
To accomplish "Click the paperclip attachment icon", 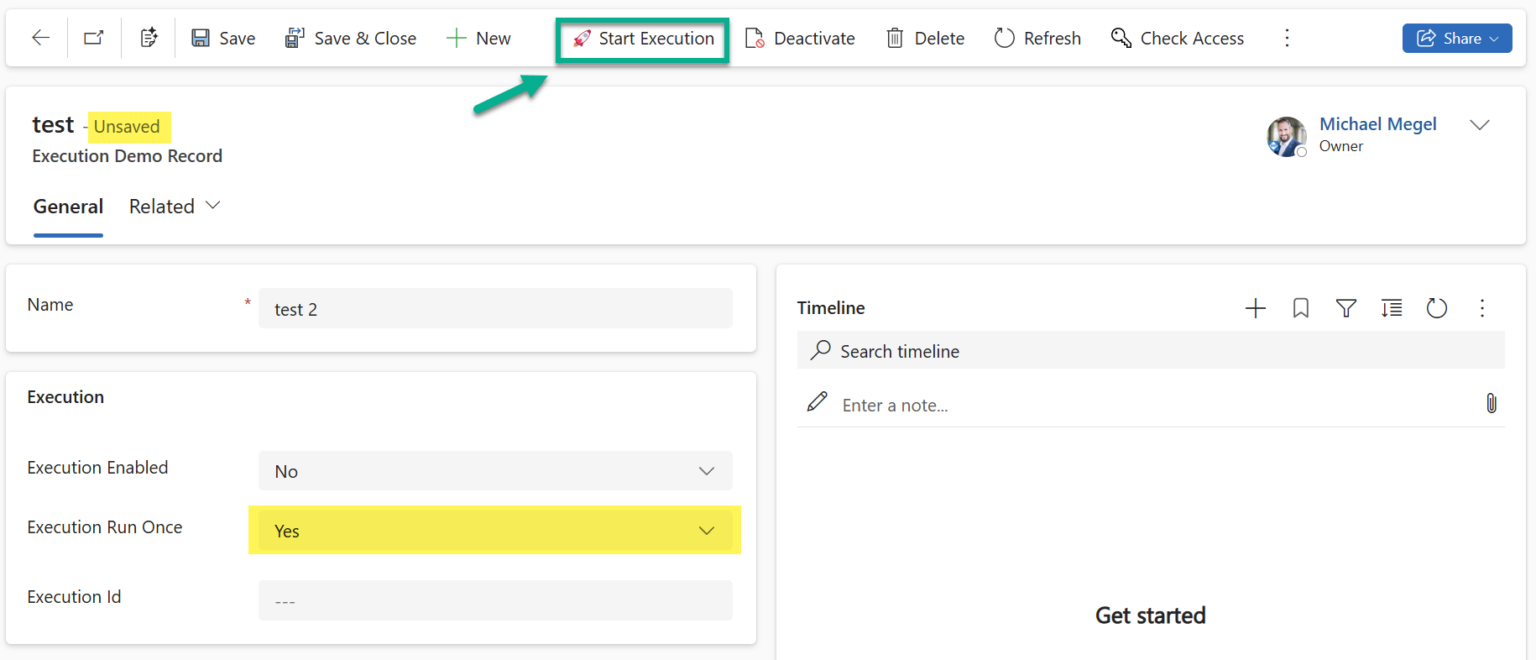I will coord(1490,403).
